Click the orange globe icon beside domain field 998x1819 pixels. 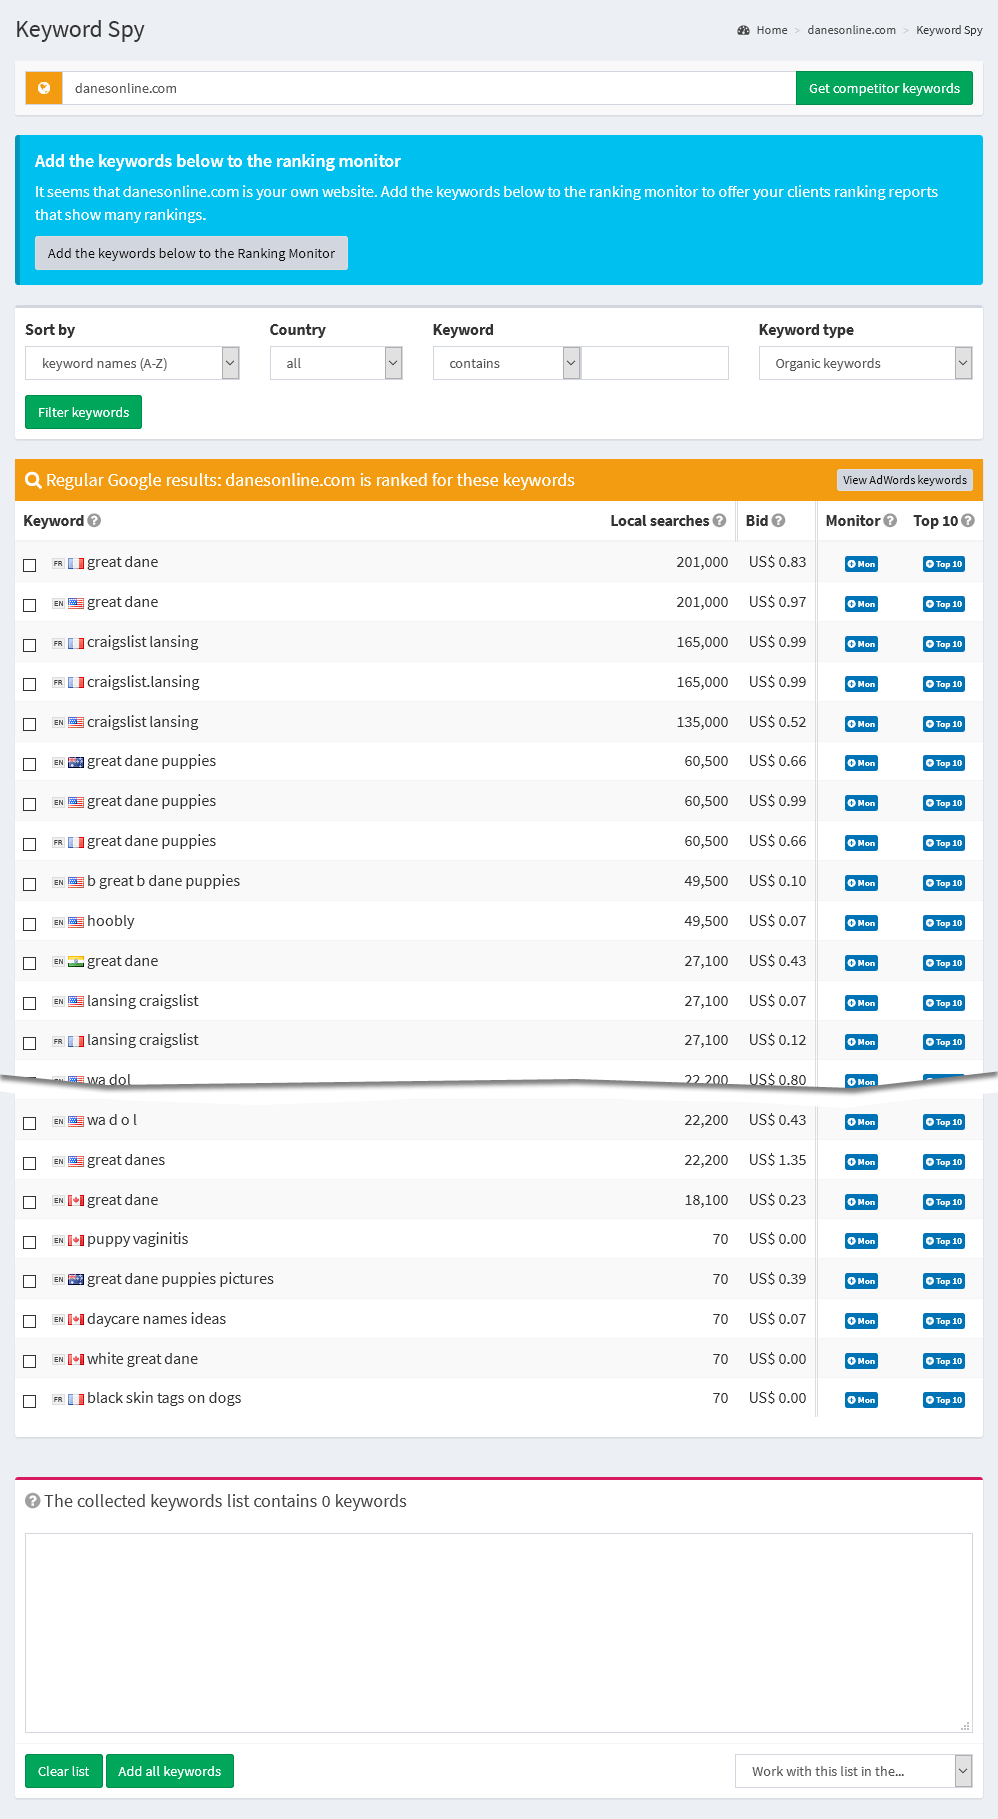[44, 88]
